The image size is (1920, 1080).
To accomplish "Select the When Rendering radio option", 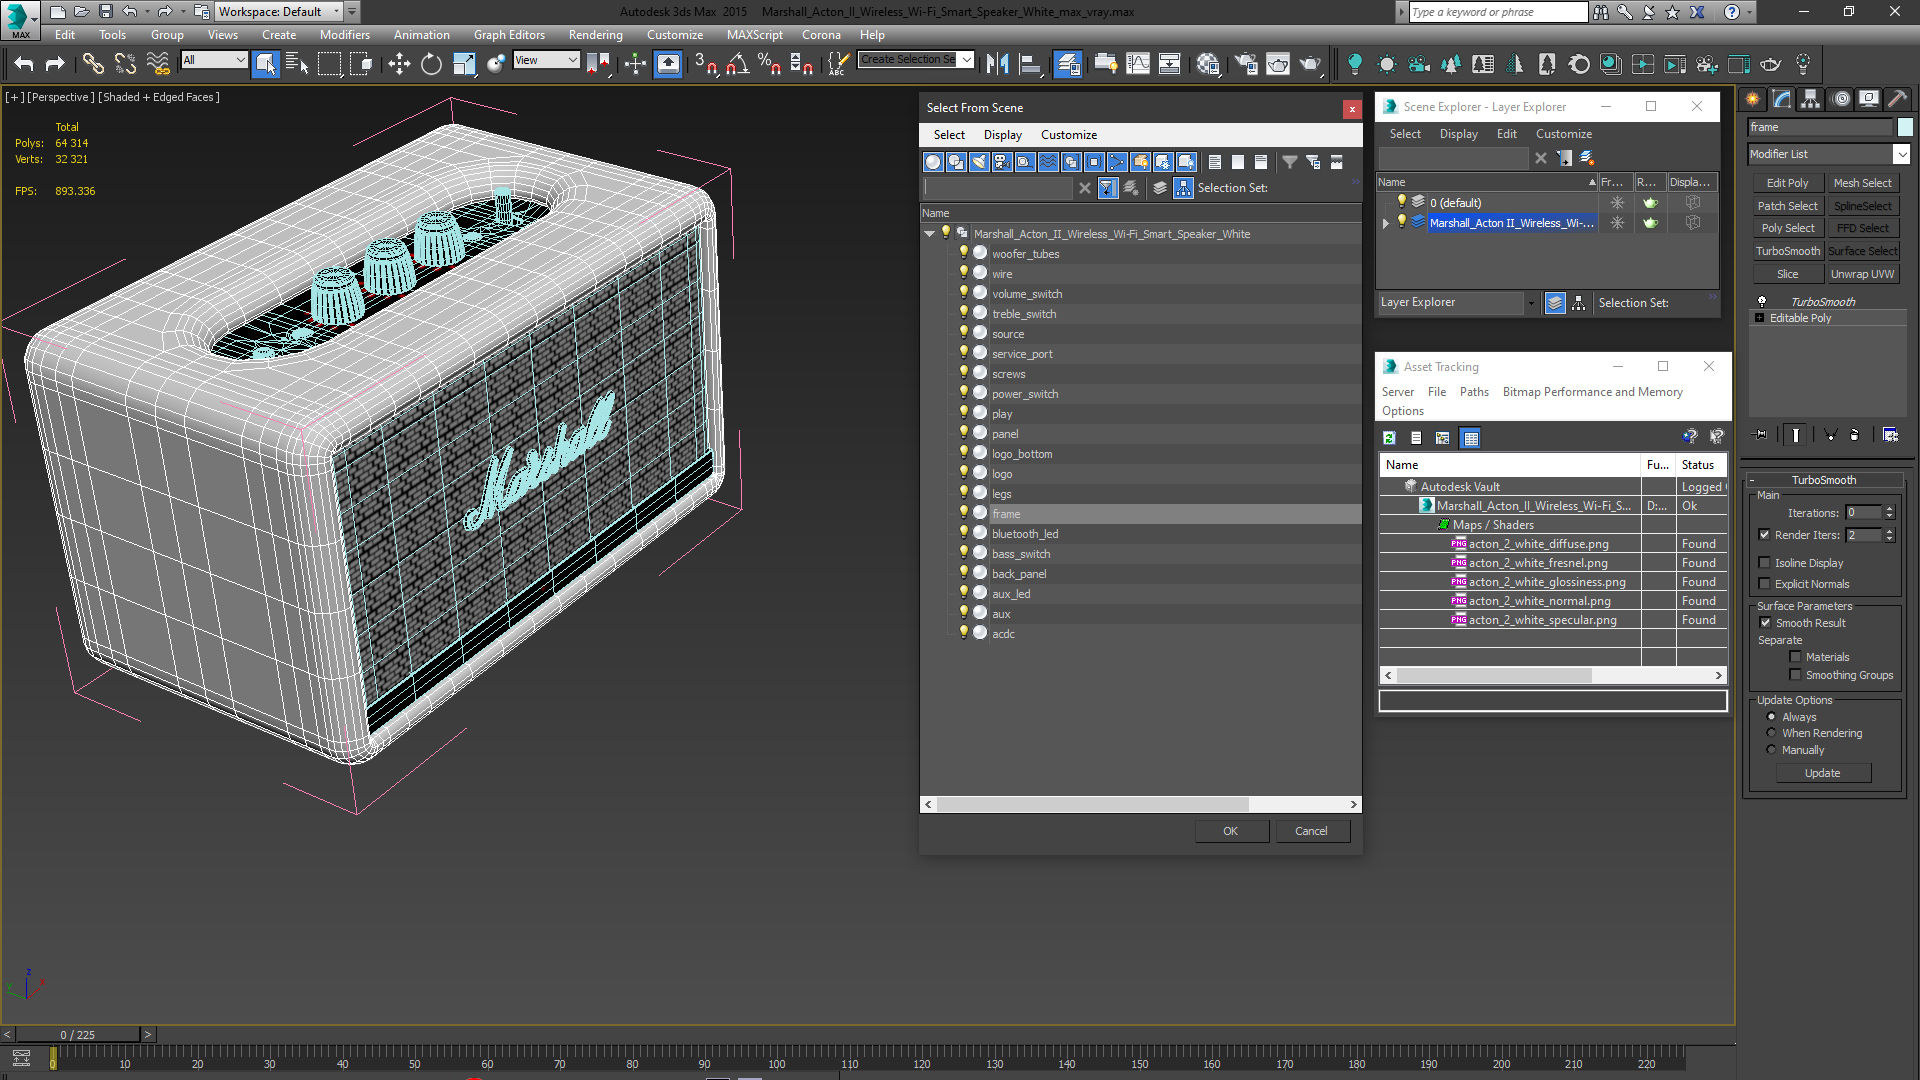I will click(1772, 733).
